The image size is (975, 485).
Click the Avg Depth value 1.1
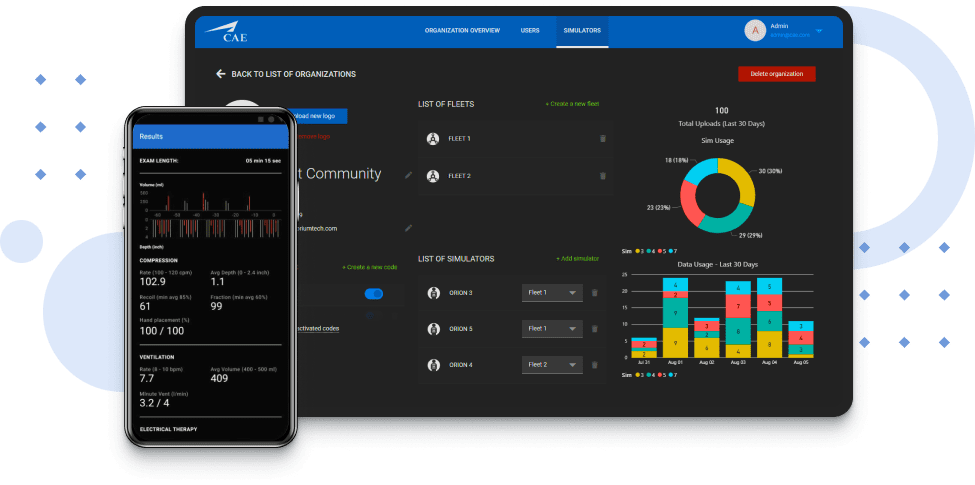pos(217,282)
